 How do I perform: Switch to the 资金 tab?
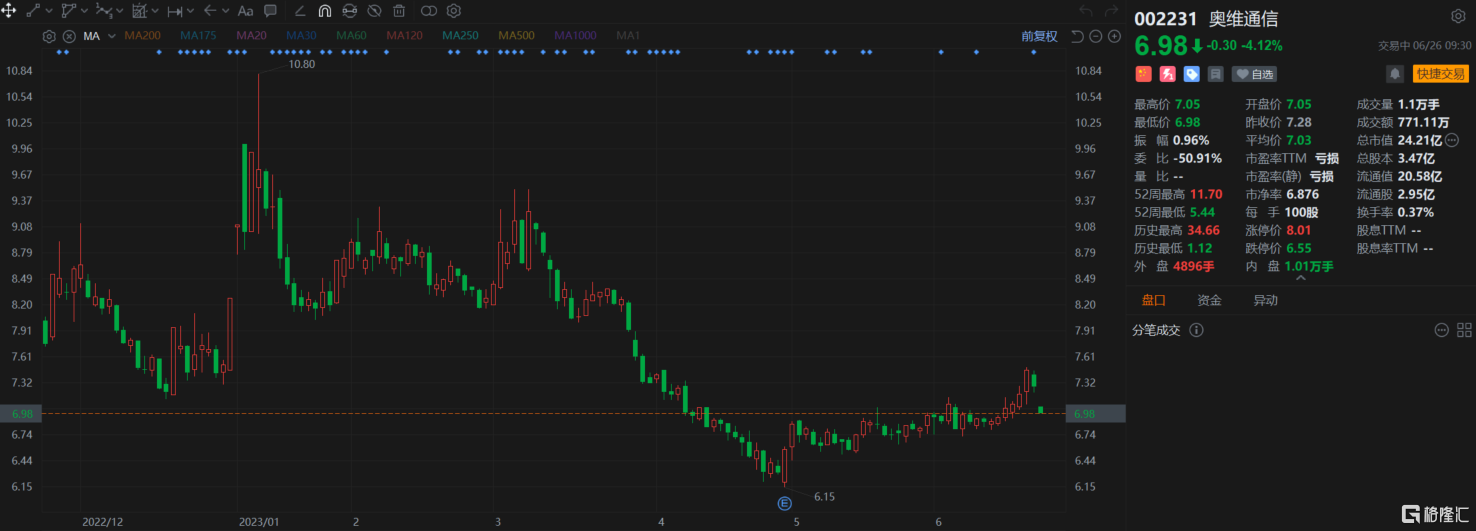pos(1209,300)
